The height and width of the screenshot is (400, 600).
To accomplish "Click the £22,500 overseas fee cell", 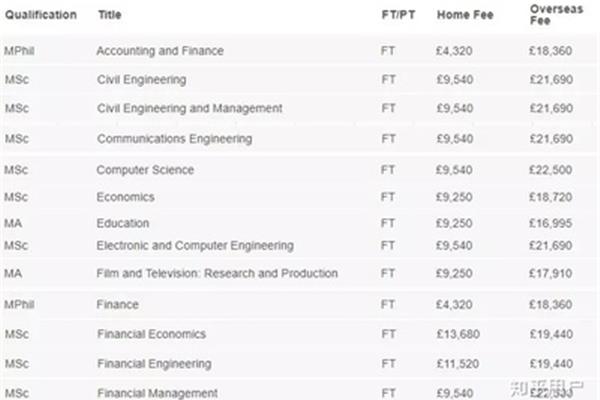I will click(x=551, y=170).
